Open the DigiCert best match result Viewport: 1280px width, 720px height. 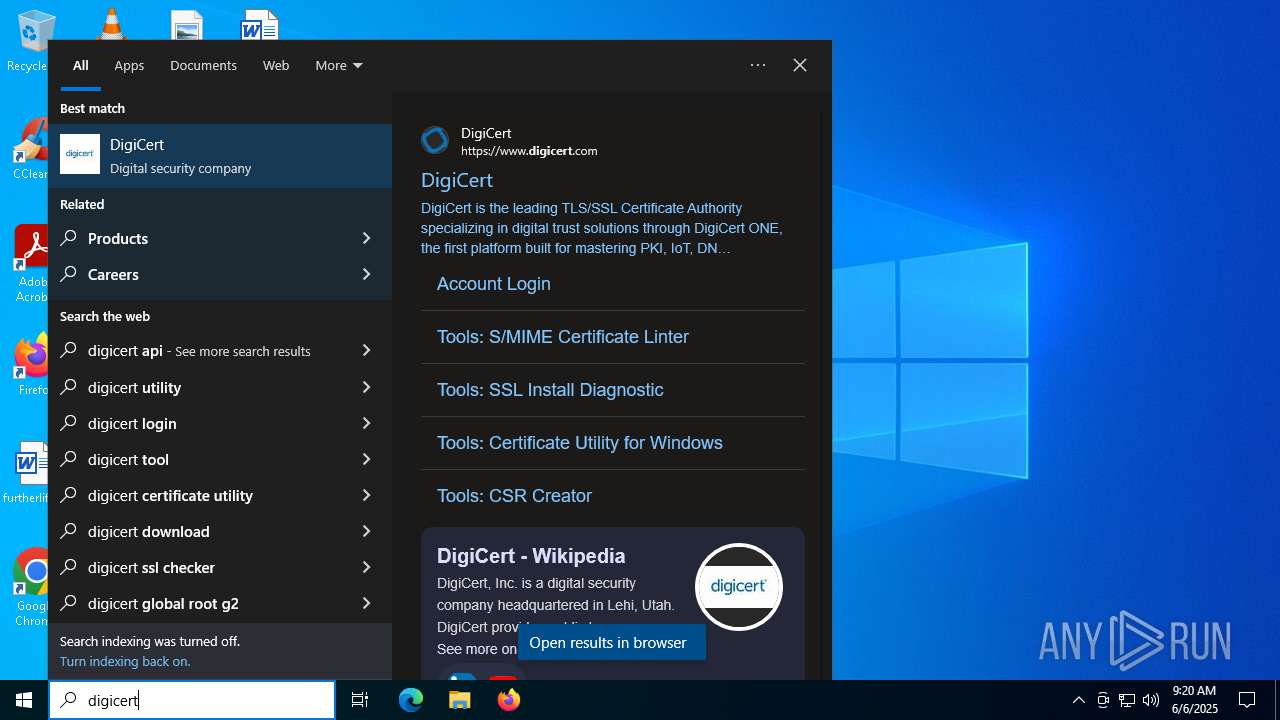click(220, 156)
